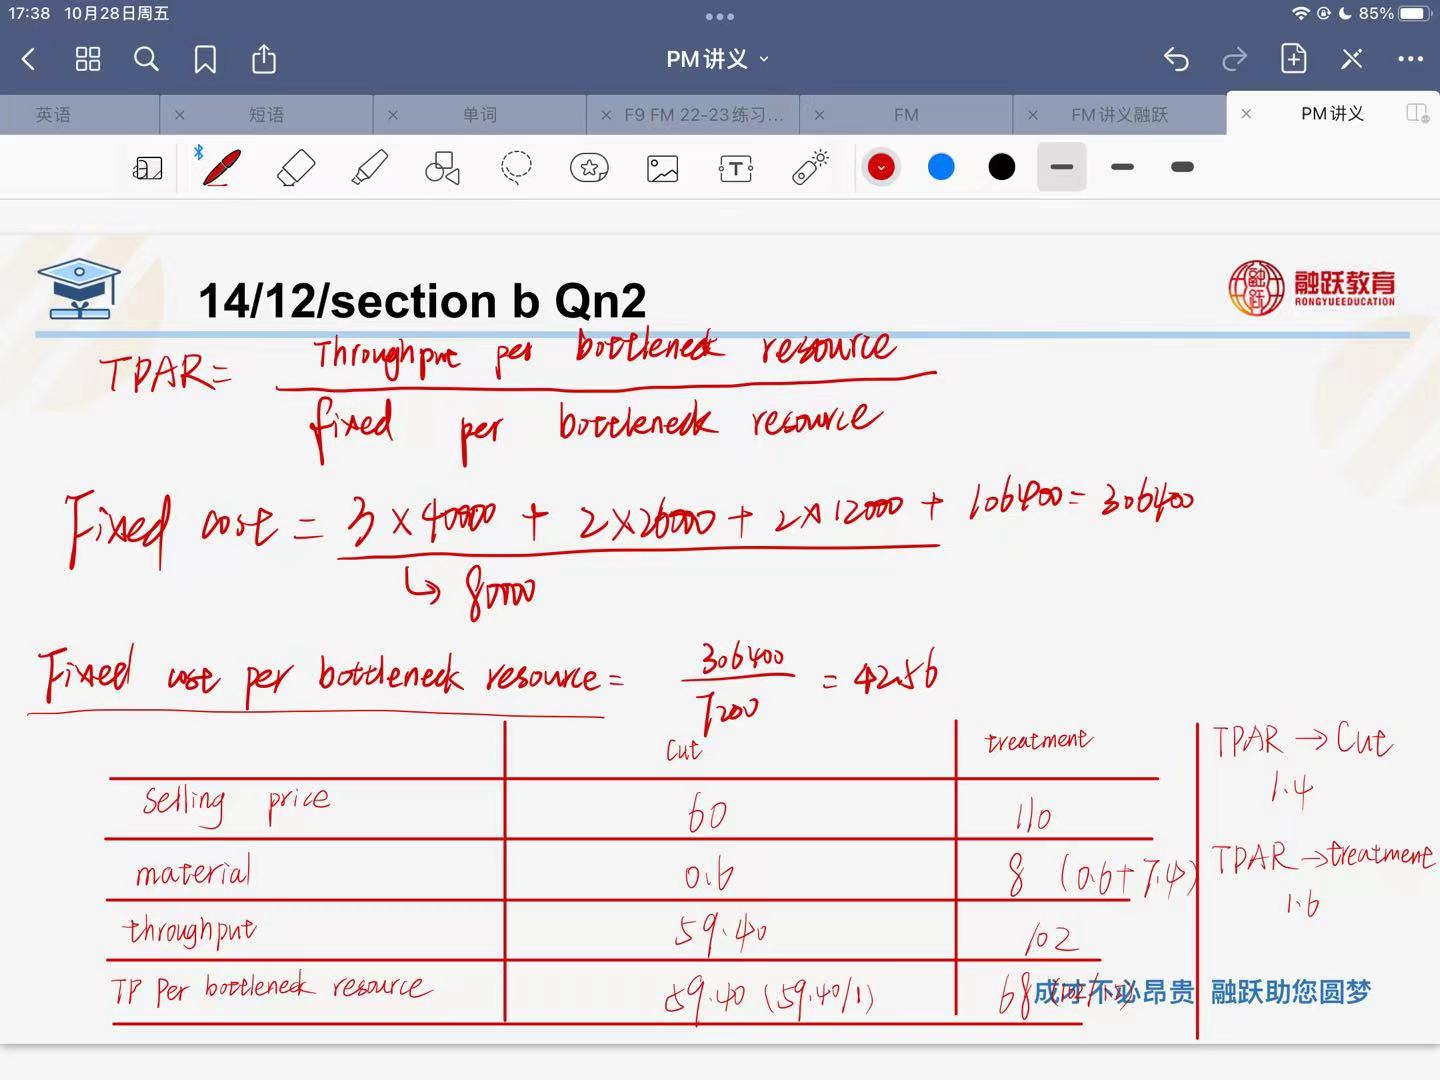Open the Stickers elements tool
The width and height of the screenshot is (1440, 1080).
(x=589, y=168)
